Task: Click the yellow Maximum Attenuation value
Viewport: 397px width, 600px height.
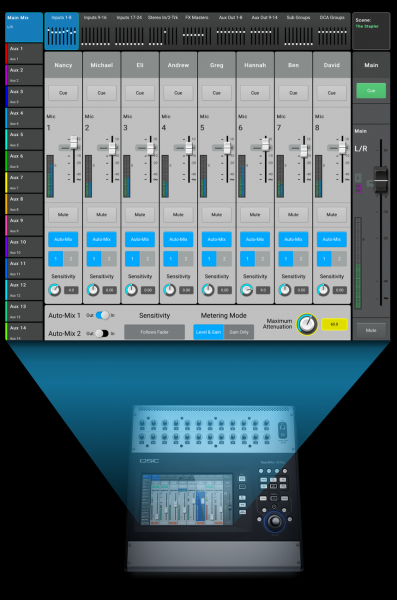Action: [x=334, y=324]
